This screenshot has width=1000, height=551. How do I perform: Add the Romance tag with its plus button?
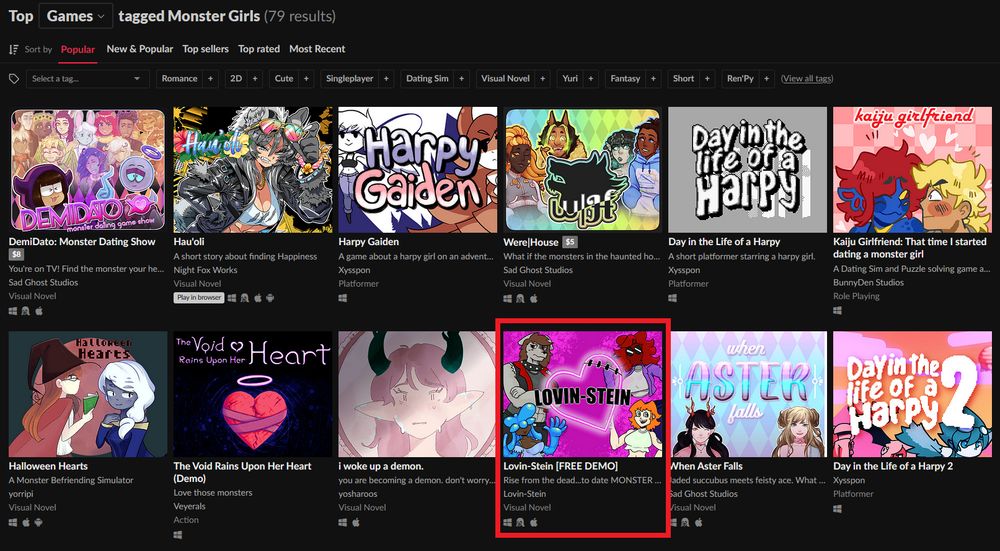pos(210,78)
